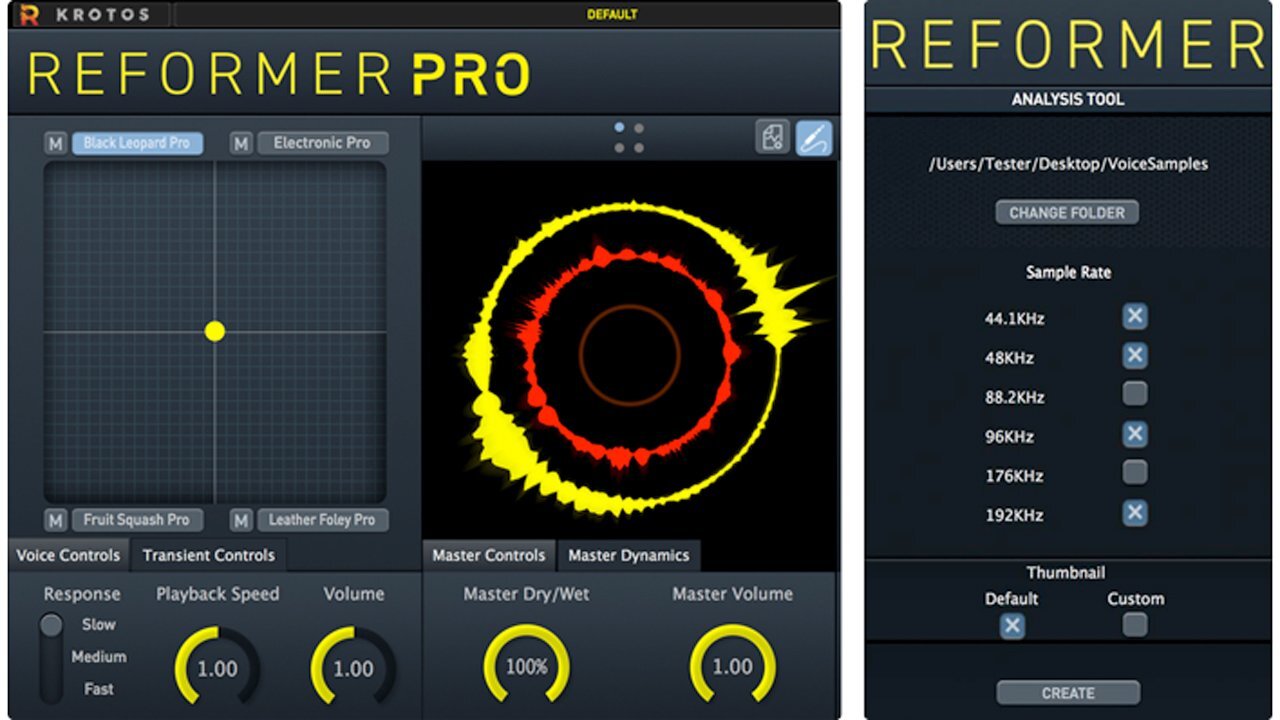
Task: Open the DEFAULT preset menu
Action: click(x=612, y=14)
